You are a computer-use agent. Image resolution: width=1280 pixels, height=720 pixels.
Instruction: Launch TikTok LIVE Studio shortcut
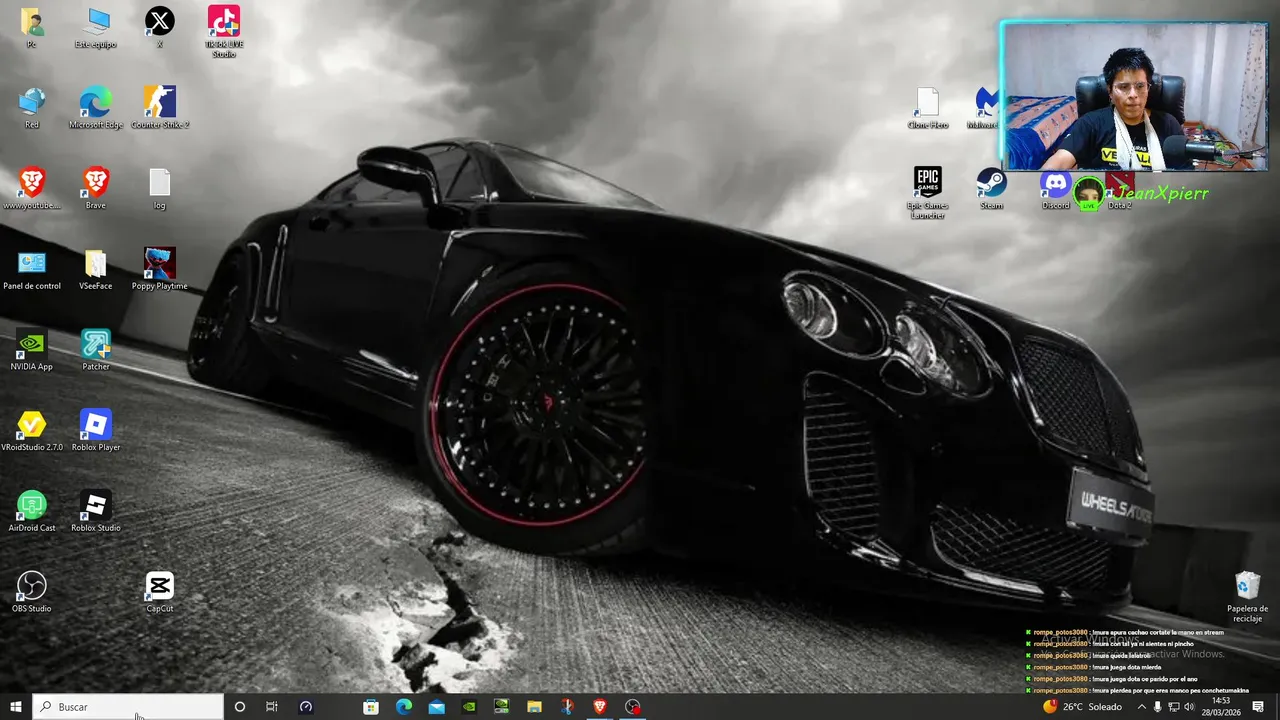click(224, 32)
